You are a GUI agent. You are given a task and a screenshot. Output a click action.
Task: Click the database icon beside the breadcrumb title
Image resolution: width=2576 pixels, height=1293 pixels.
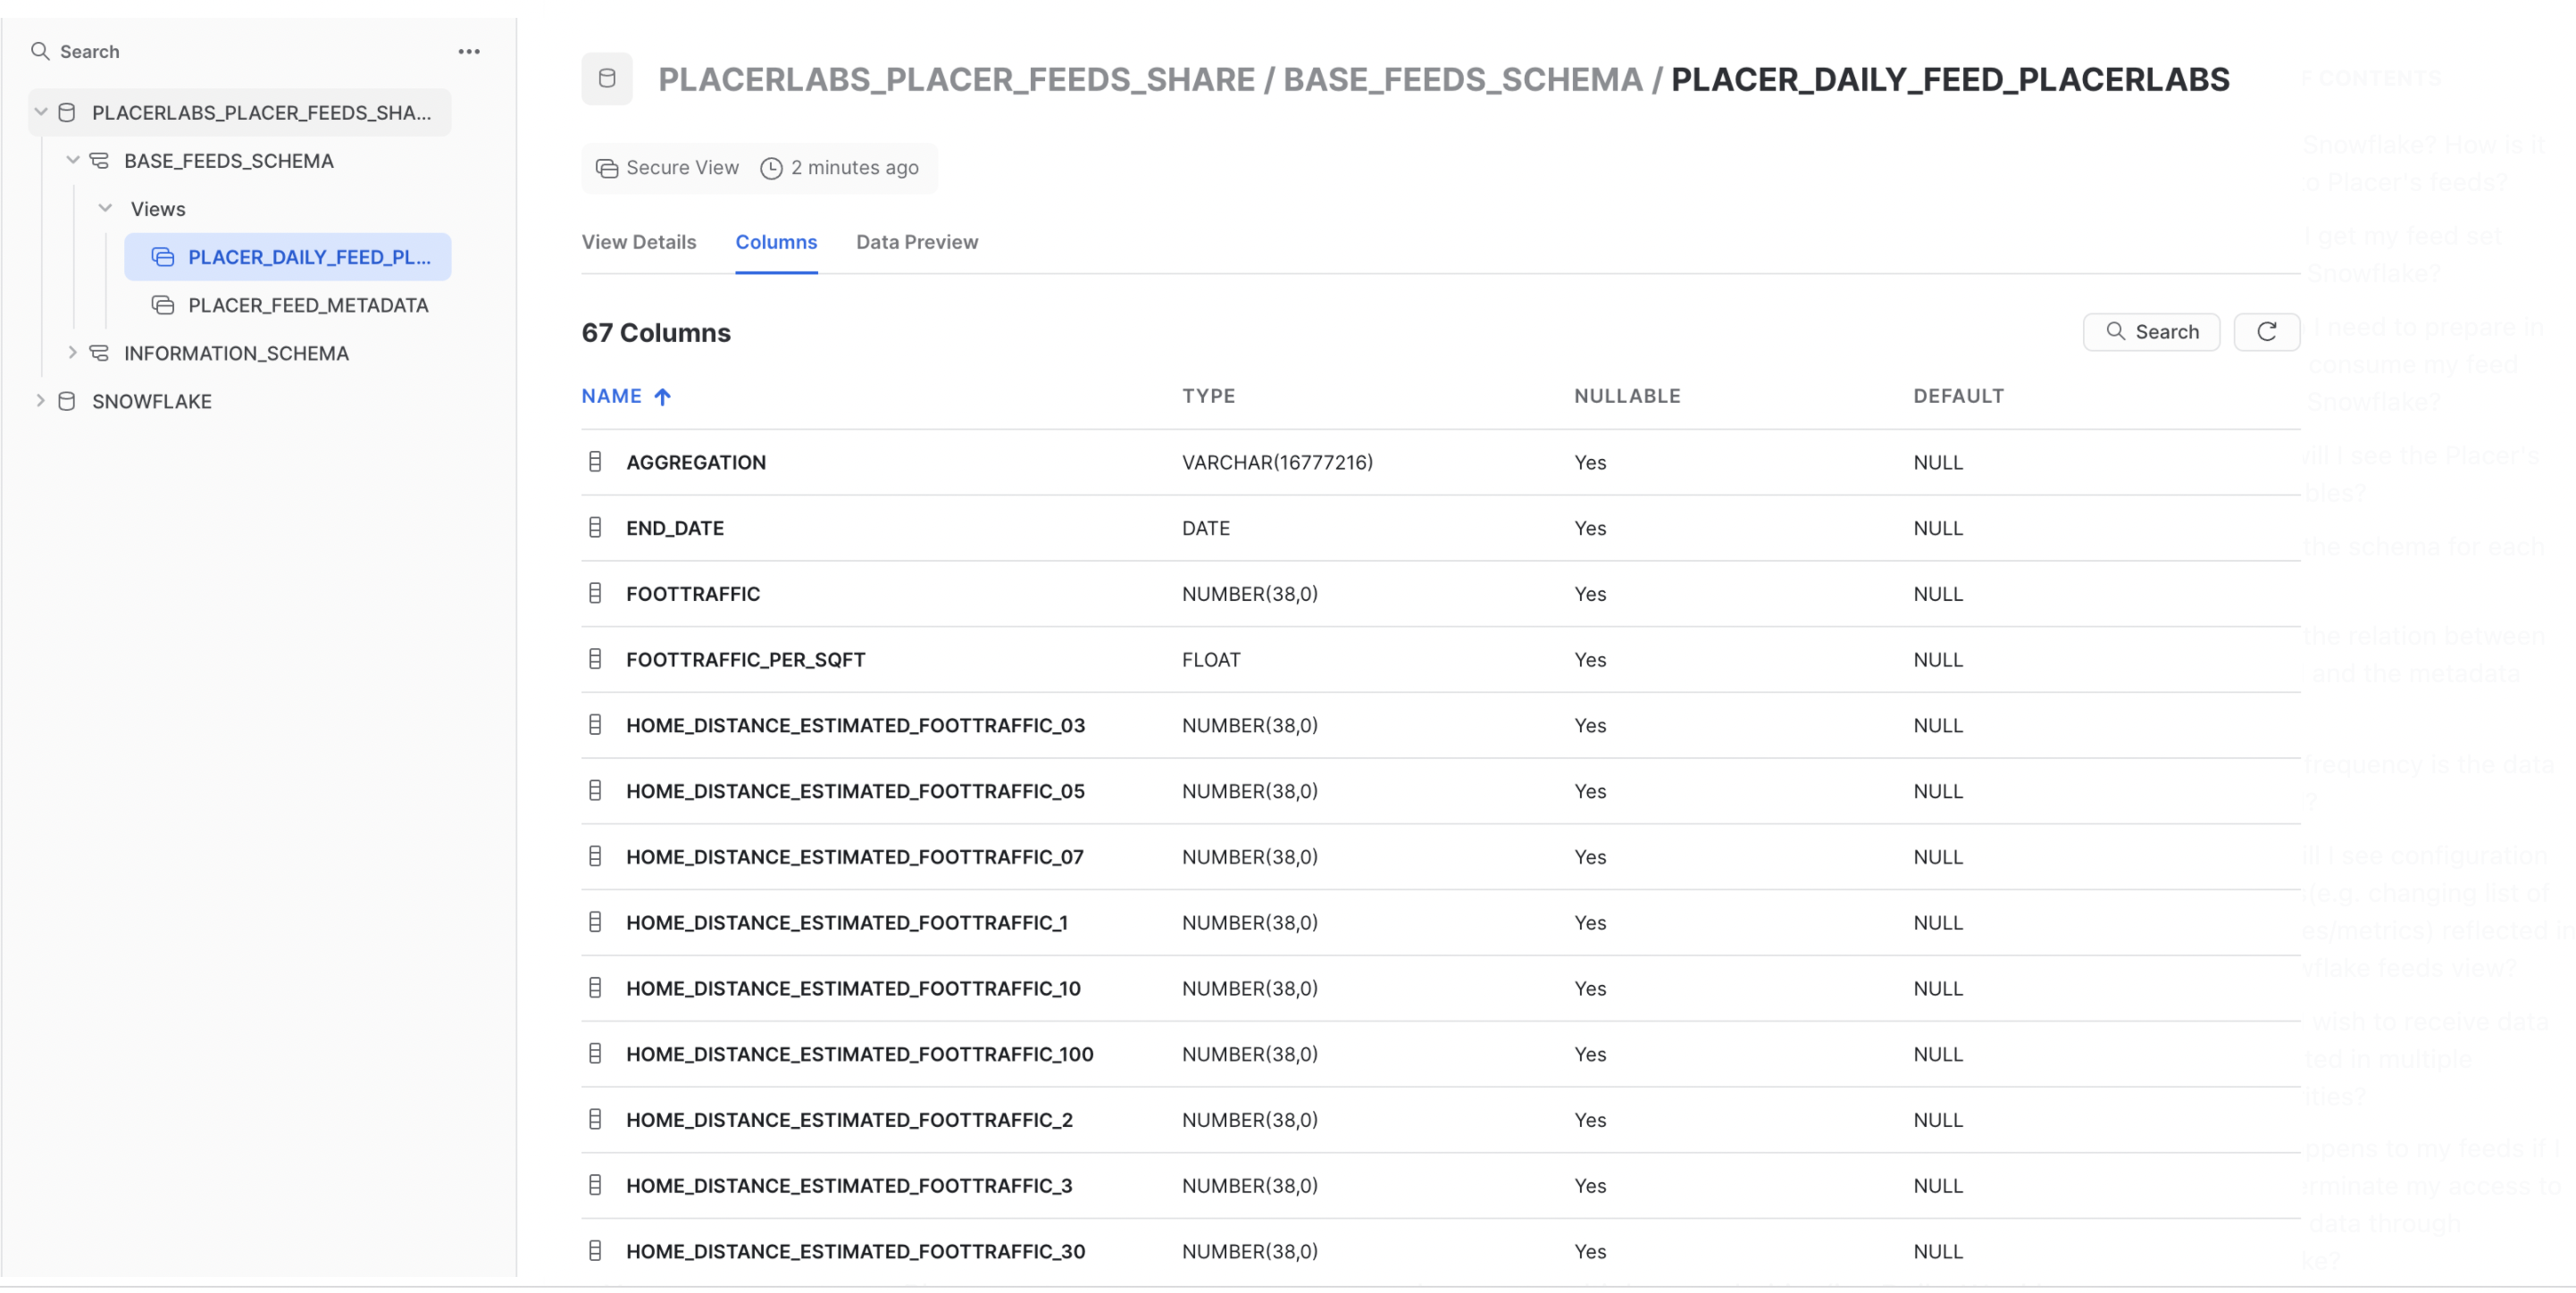tap(607, 79)
